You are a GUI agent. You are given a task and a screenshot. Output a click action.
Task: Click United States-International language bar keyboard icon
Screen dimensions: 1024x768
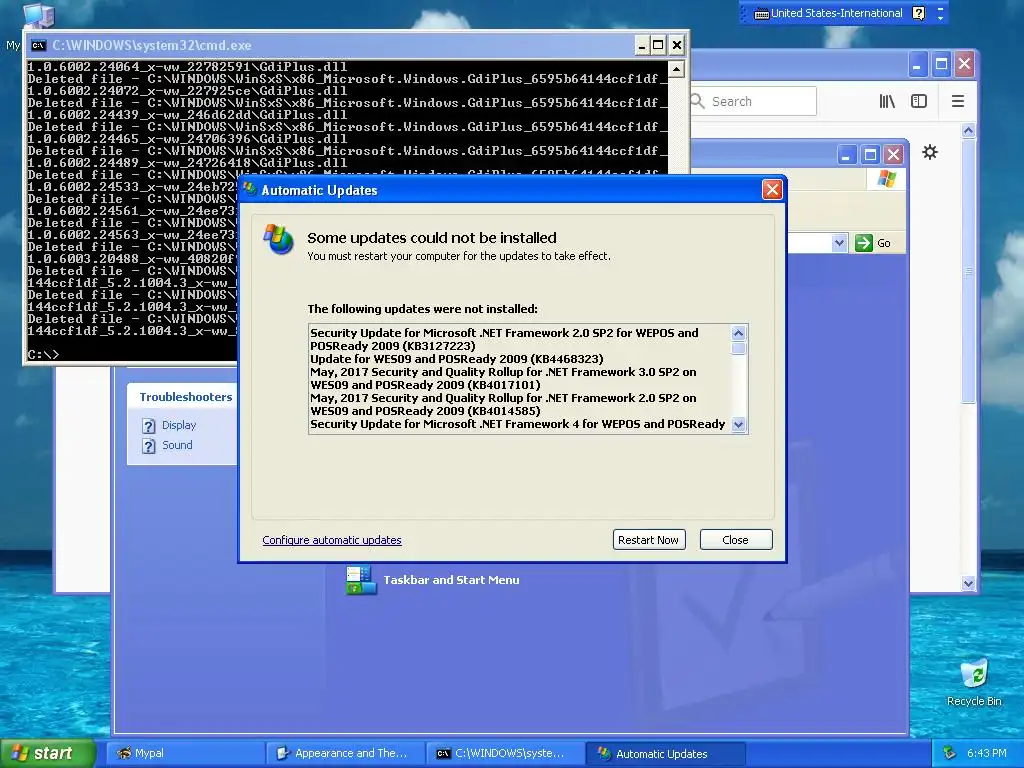761,14
